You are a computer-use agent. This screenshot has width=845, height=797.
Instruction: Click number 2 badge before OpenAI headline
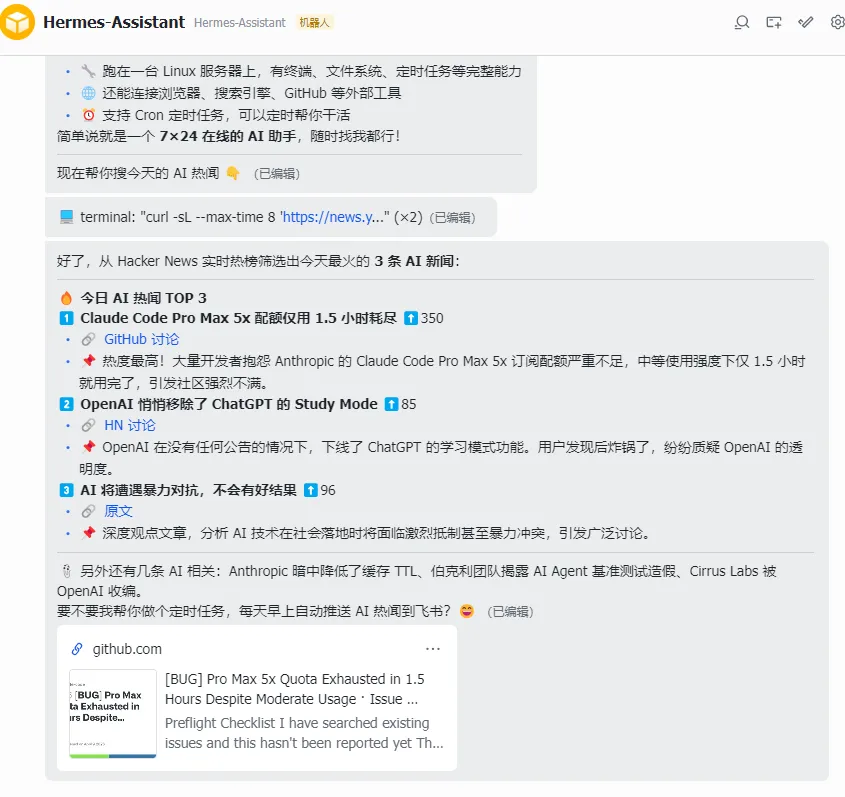[x=66, y=404]
